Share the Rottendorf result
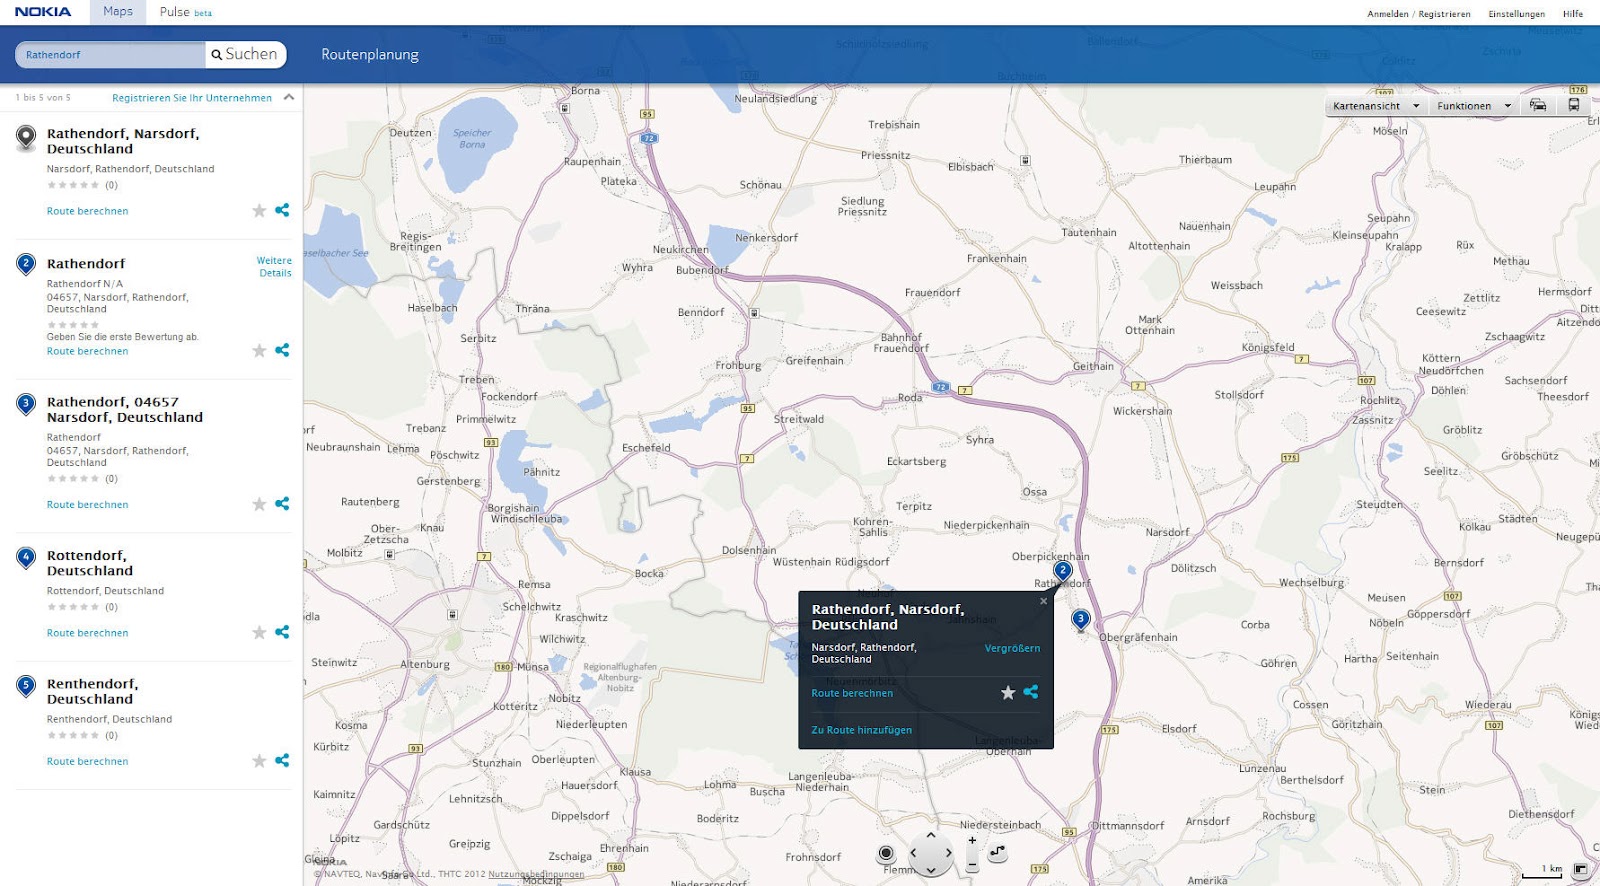 pos(282,632)
